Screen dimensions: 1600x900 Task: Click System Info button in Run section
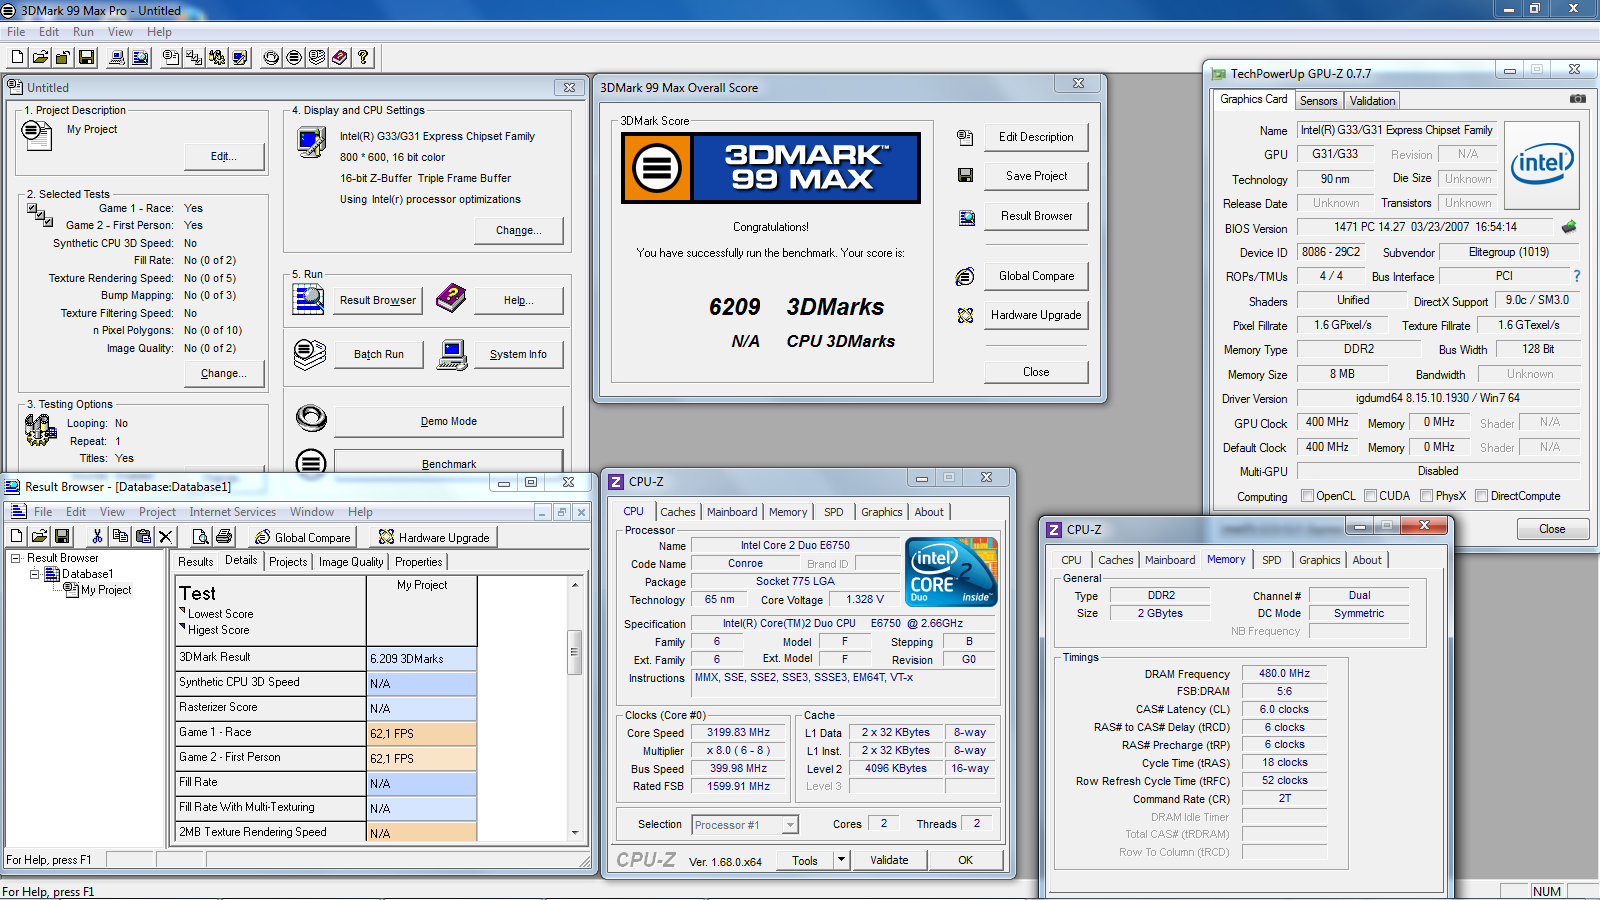click(518, 354)
